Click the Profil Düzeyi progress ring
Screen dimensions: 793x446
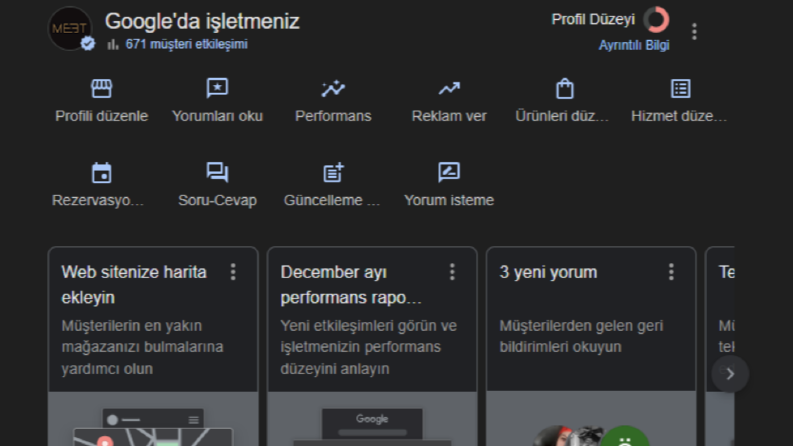click(656, 20)
